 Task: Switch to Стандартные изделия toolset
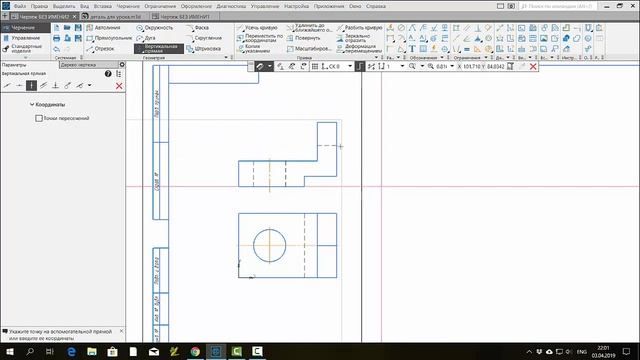click(25, 49)
